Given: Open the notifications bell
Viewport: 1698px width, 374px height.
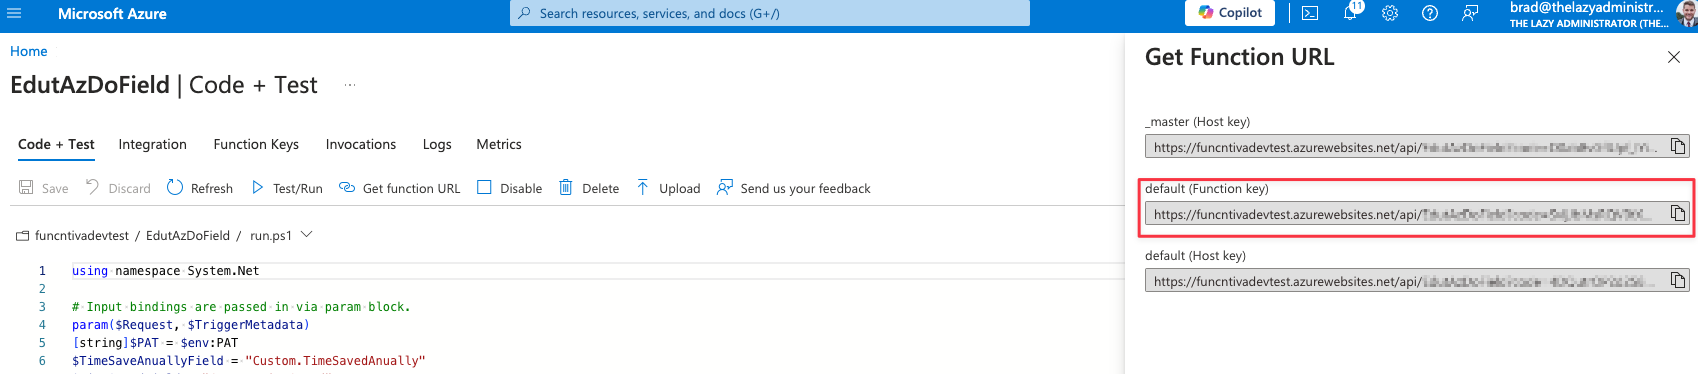Looking at the screenshot, I should [x=1350, y=13].
